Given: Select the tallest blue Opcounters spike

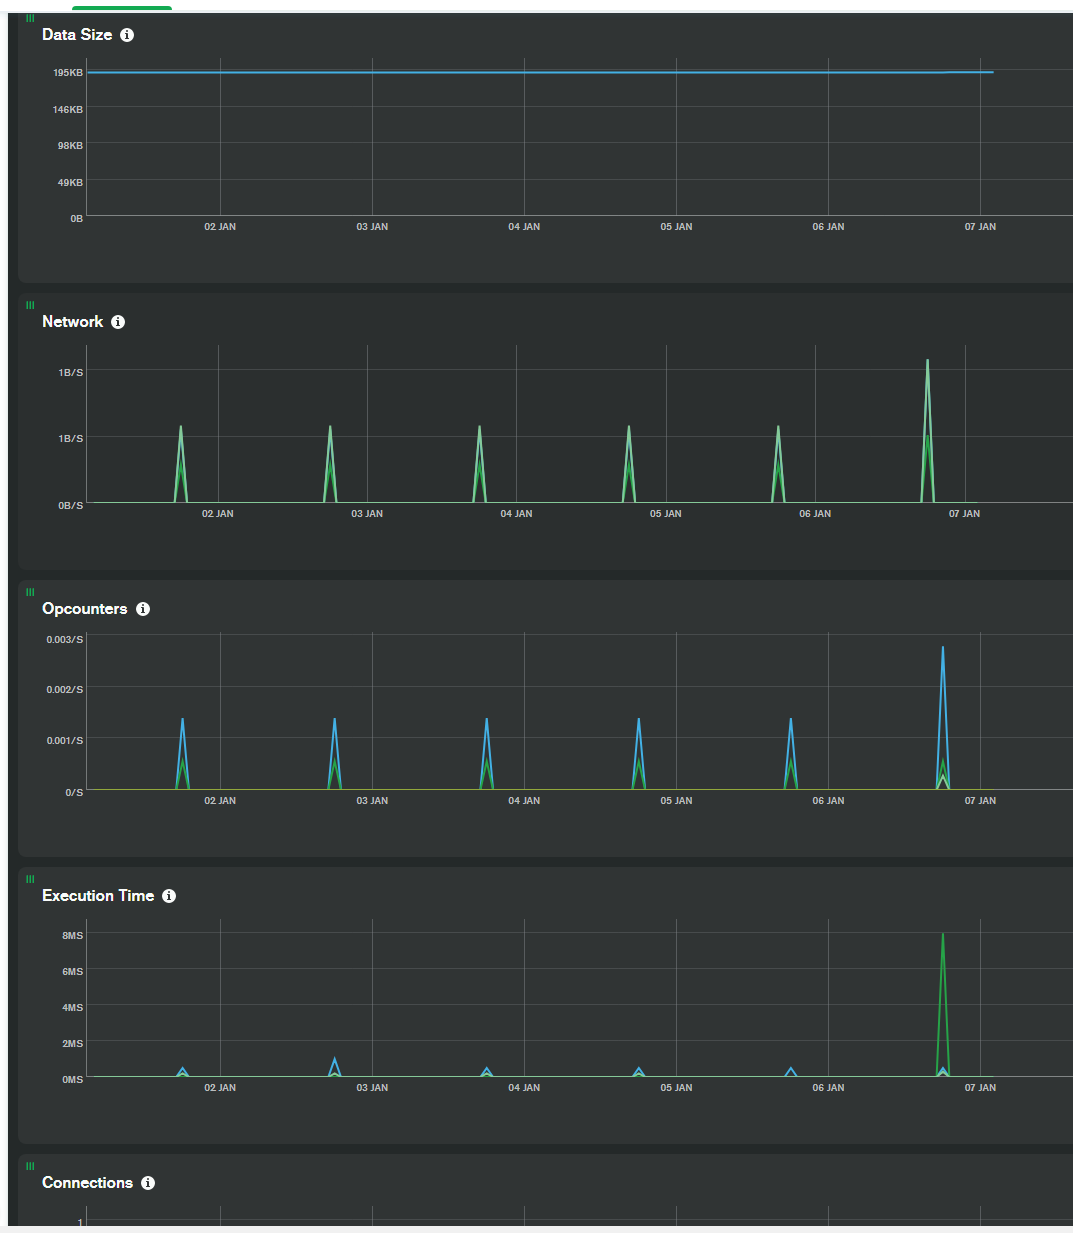Looking at the screenshot, I should tap(942, 649).
